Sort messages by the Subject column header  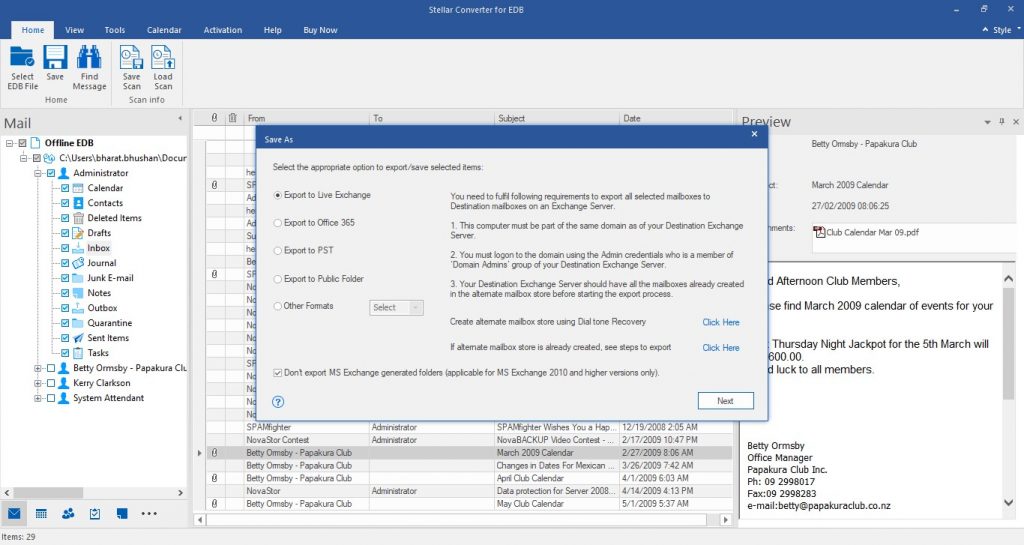[556, 118]
